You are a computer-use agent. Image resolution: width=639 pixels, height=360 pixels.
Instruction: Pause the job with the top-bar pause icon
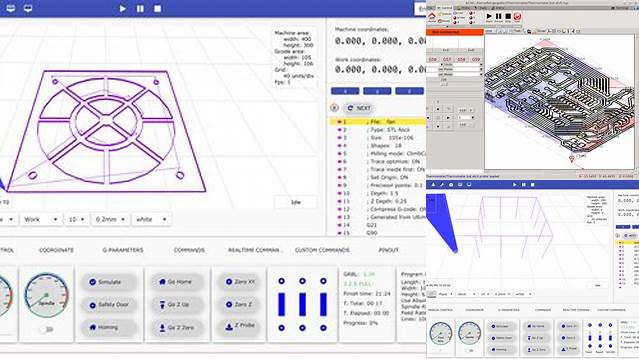140,9
